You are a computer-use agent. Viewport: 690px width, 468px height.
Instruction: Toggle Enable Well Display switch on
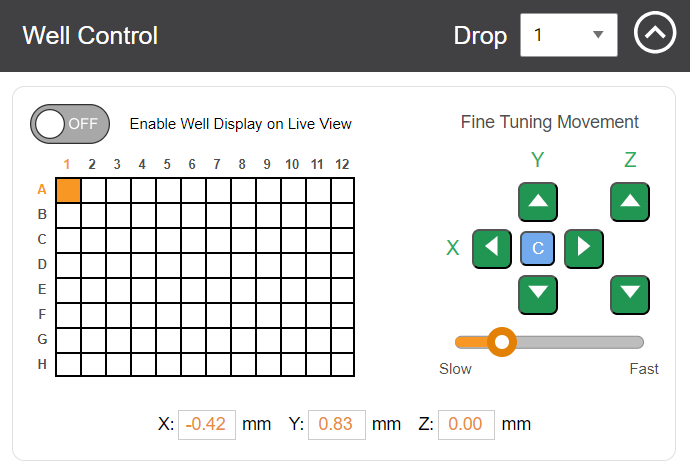coord(70,124)
